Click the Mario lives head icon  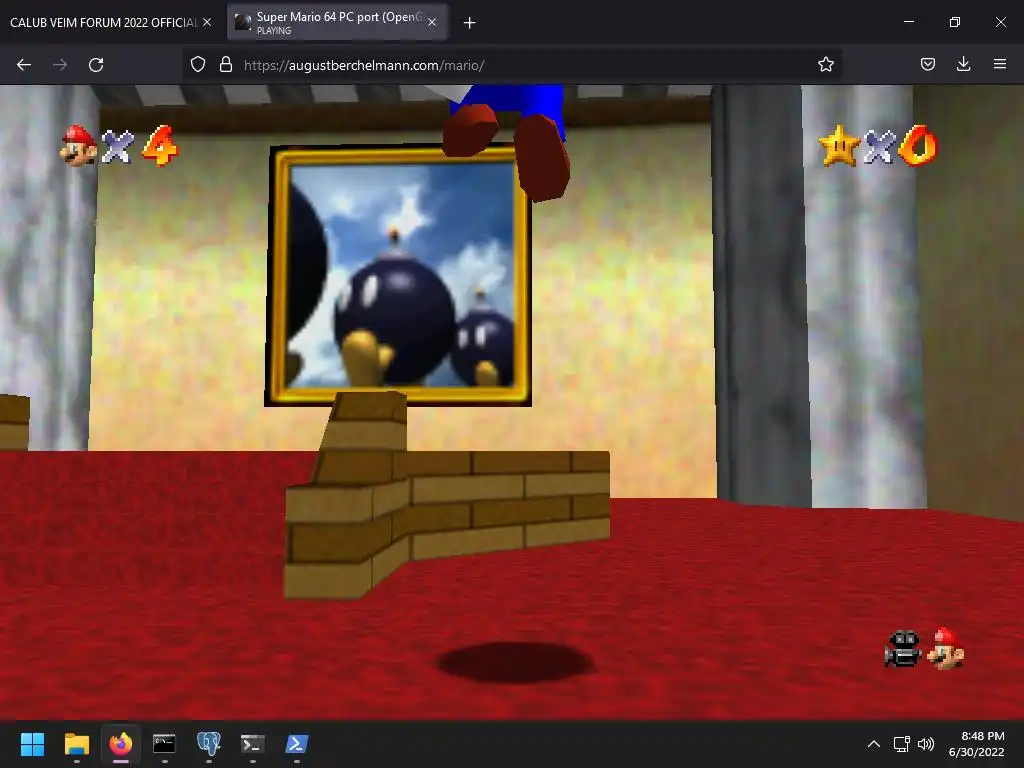(78, 146)
